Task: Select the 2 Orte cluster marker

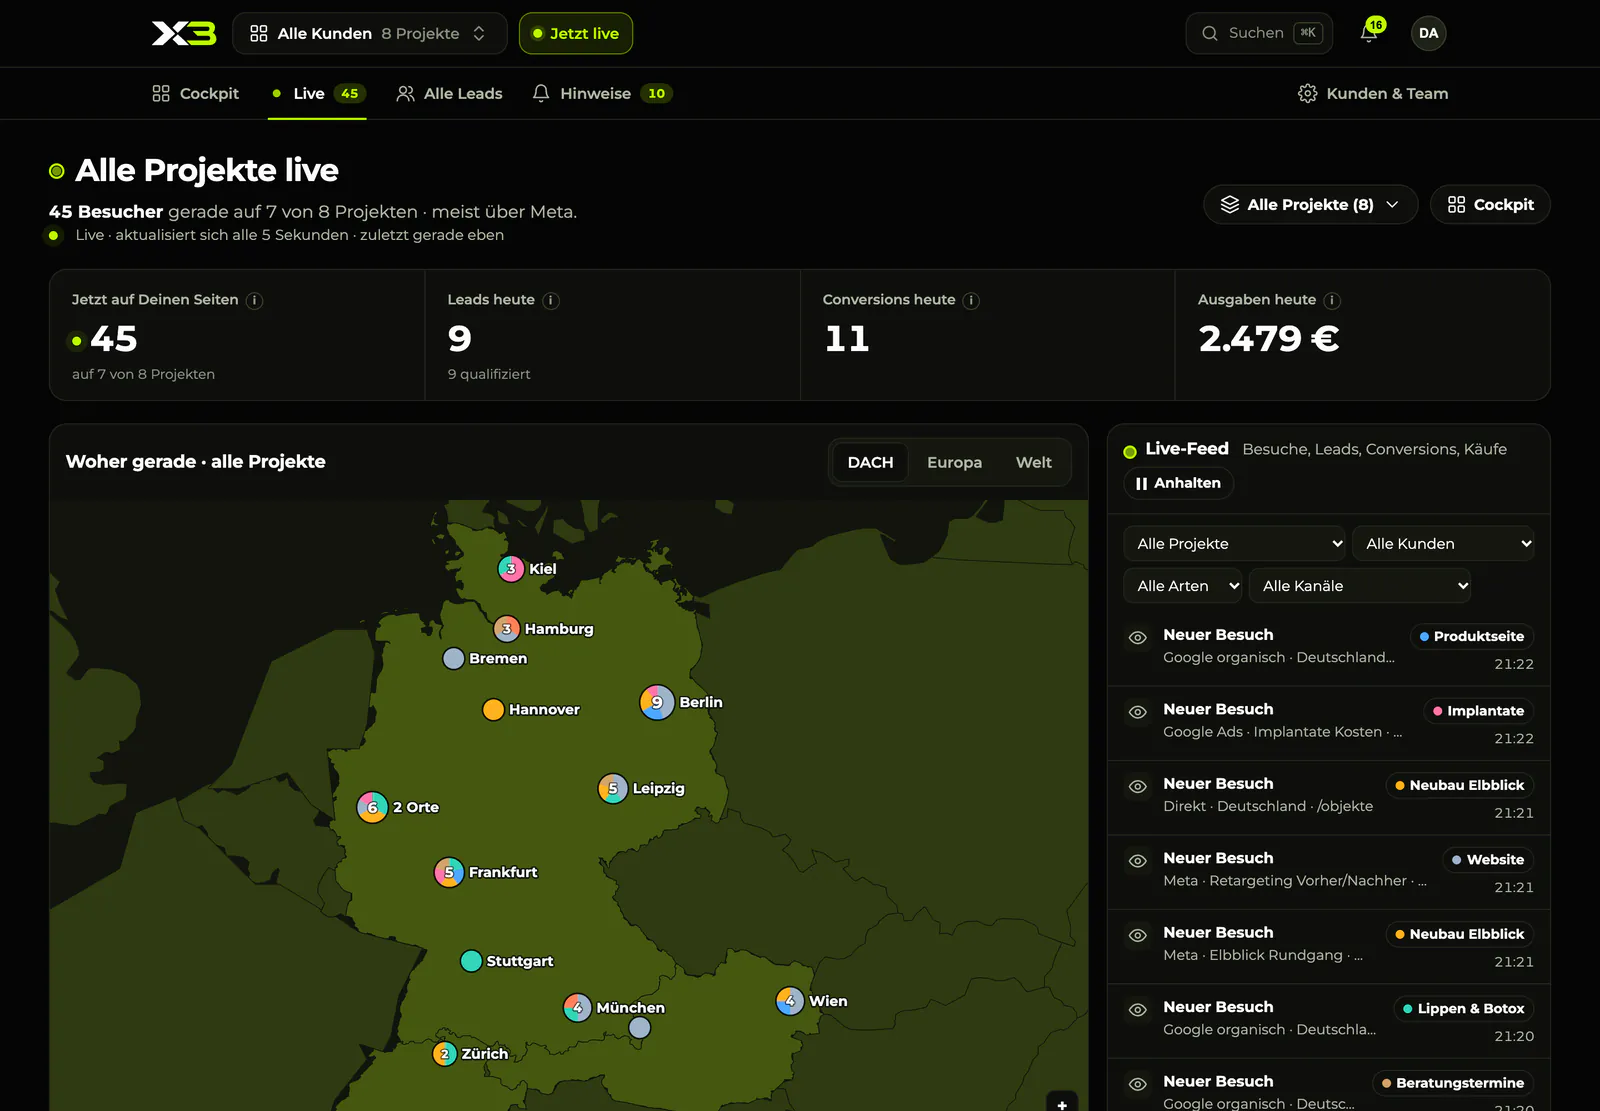Action: coord(372,807)
